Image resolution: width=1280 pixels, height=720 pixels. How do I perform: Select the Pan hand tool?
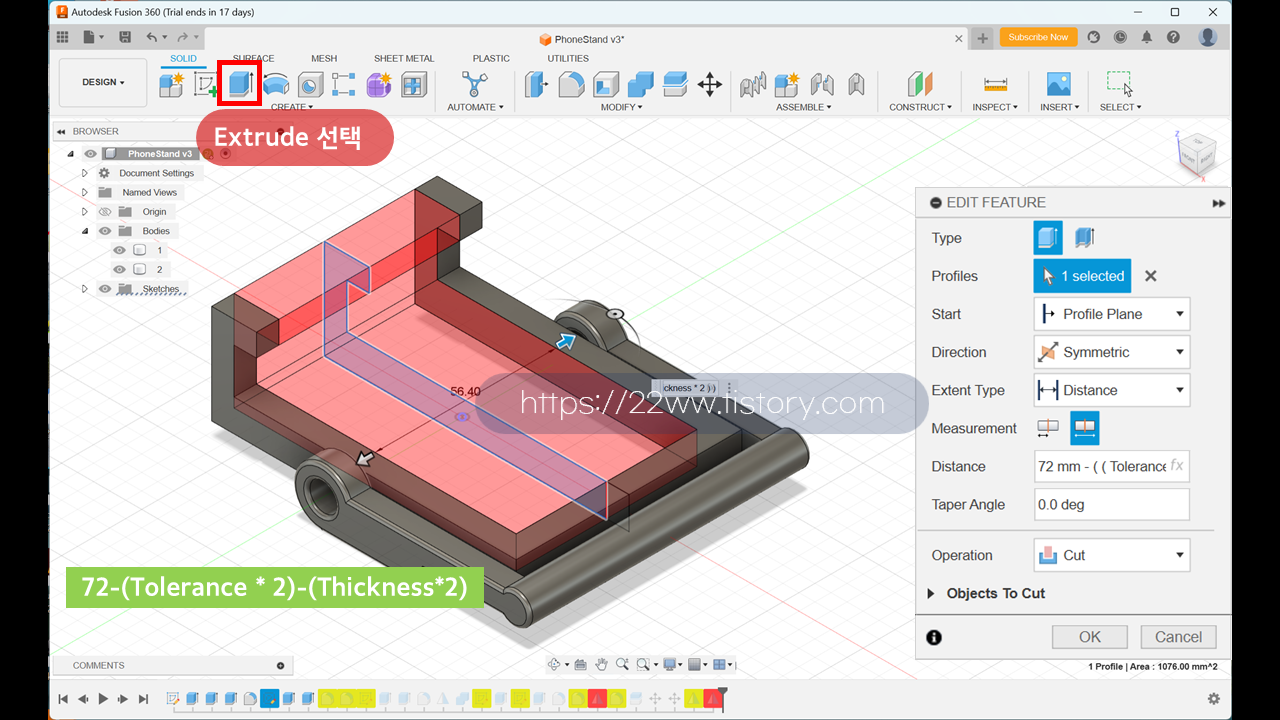tap(601, 664)
